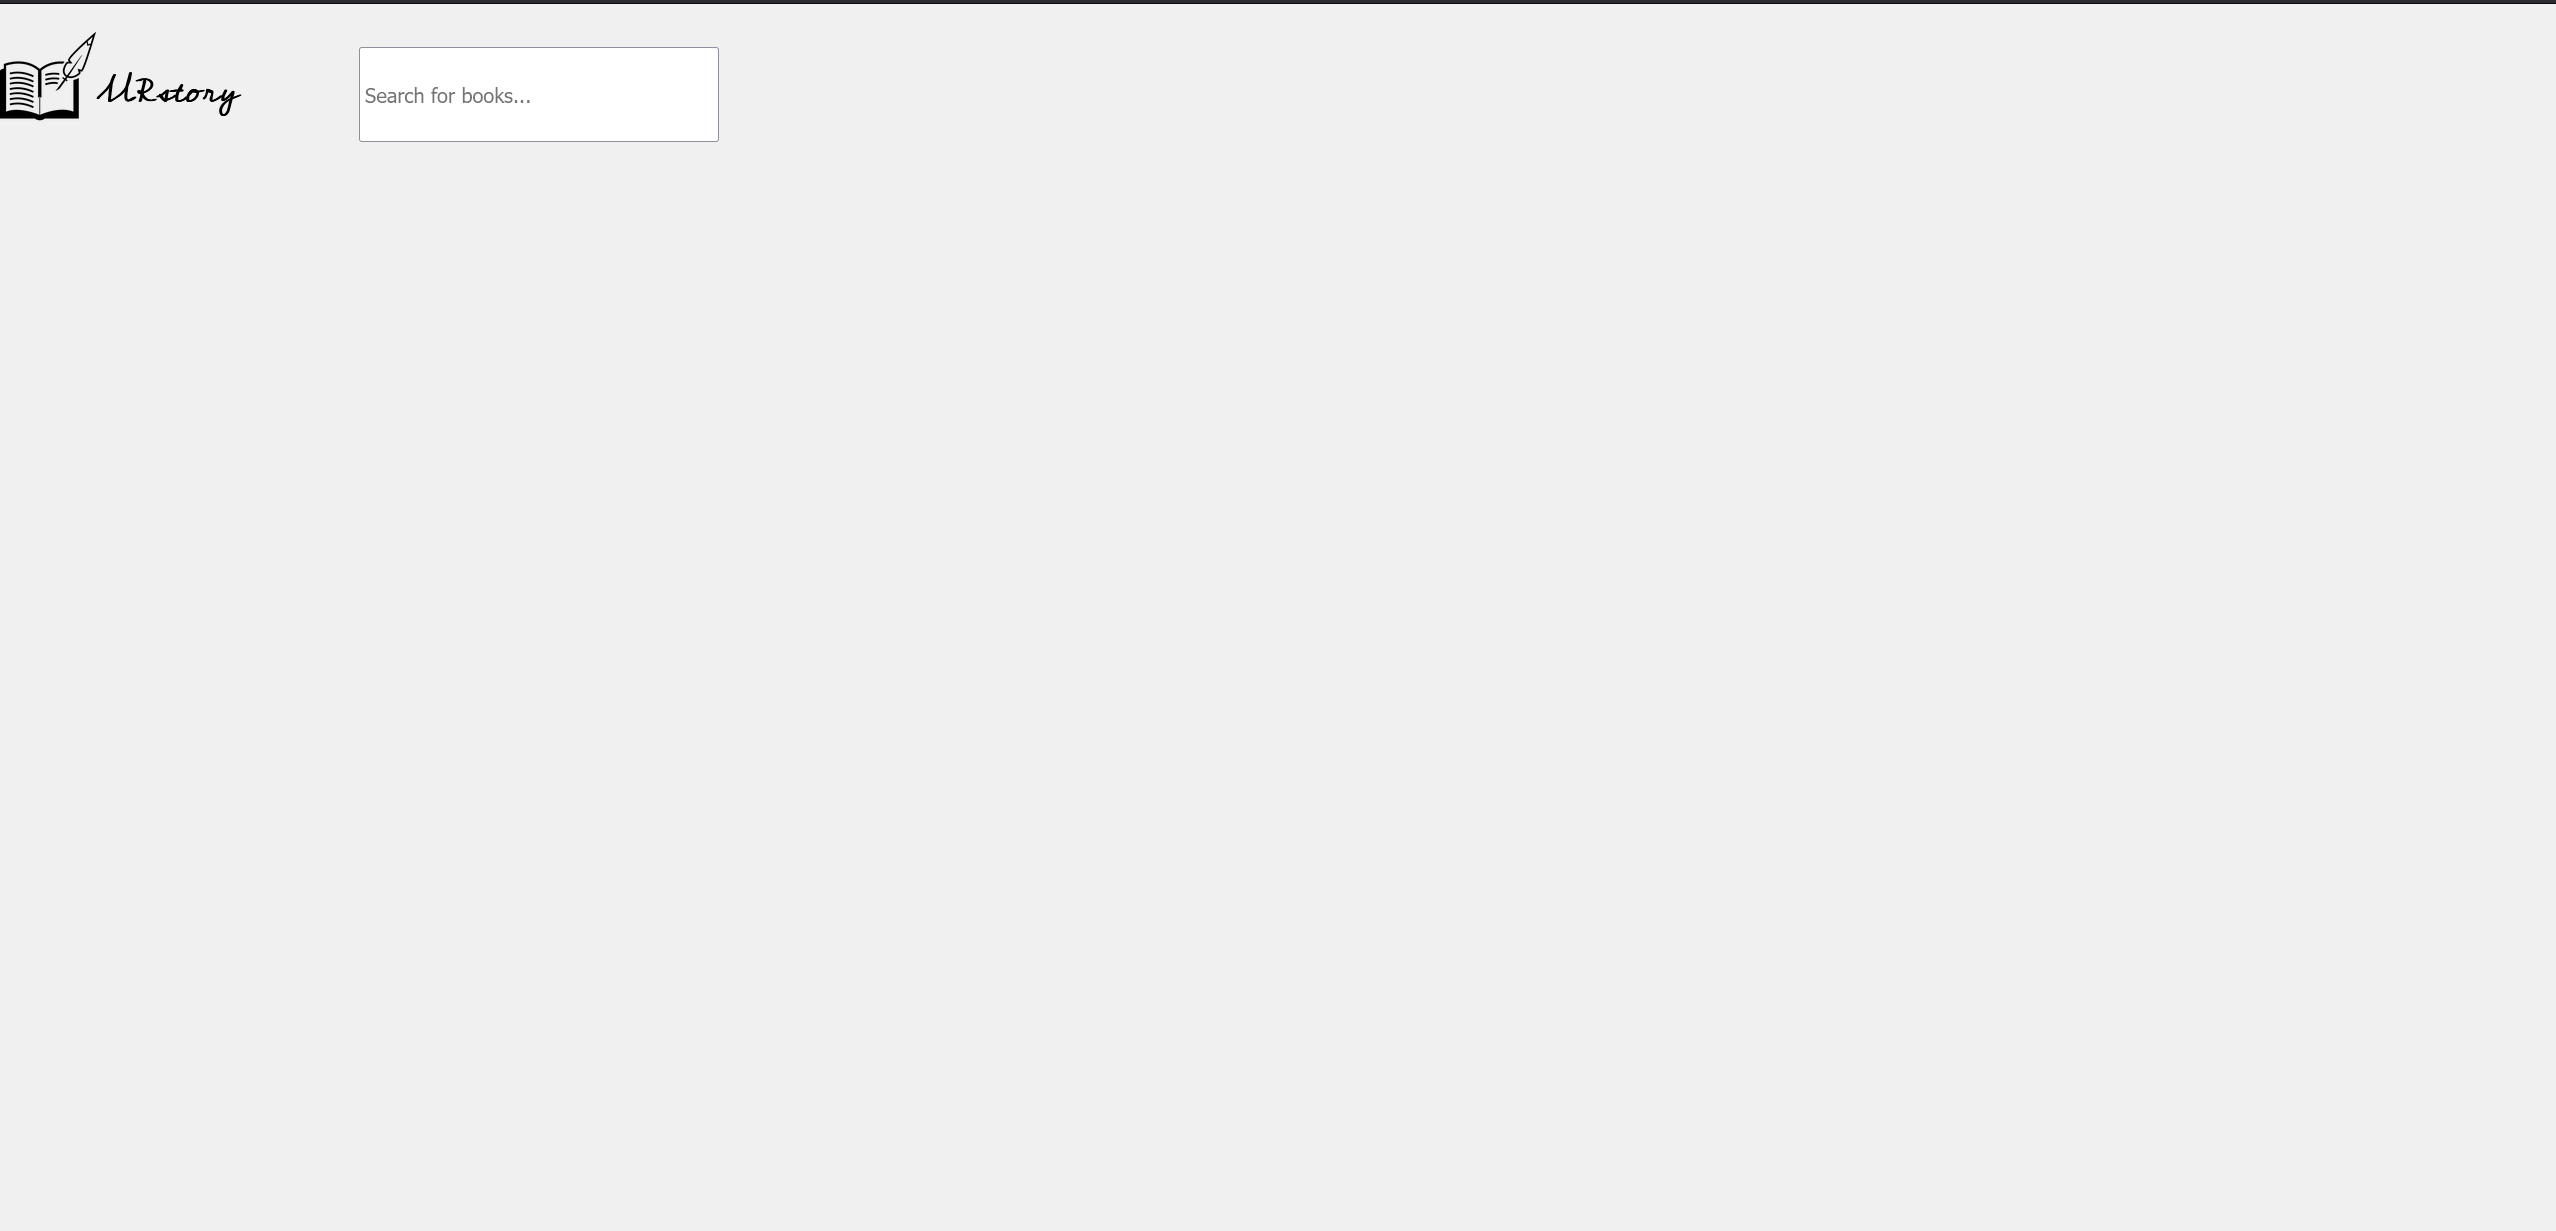
Task: Click the blank header area right of search
Action: pyautogui.click(x=1630, y=94)
